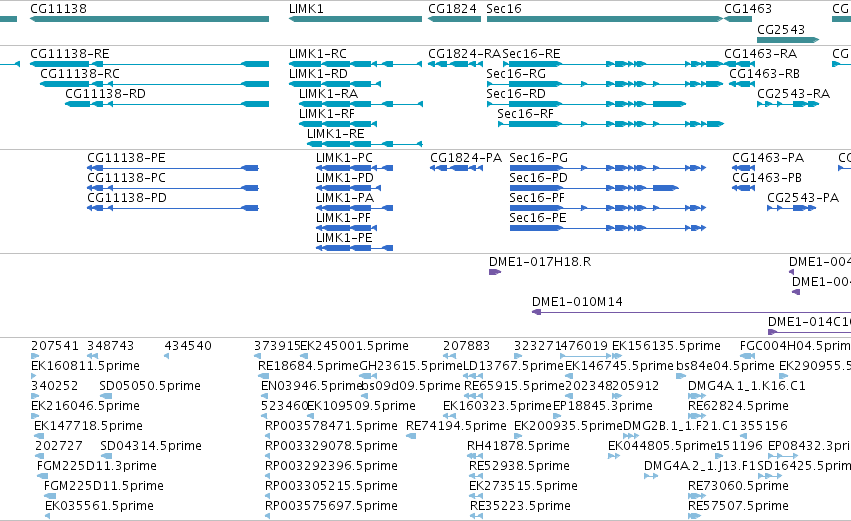The image size is (851, 521).
Task: Select the Sec16 gene bar glyph
Action: pyautogui.click(x=605, y=19)
